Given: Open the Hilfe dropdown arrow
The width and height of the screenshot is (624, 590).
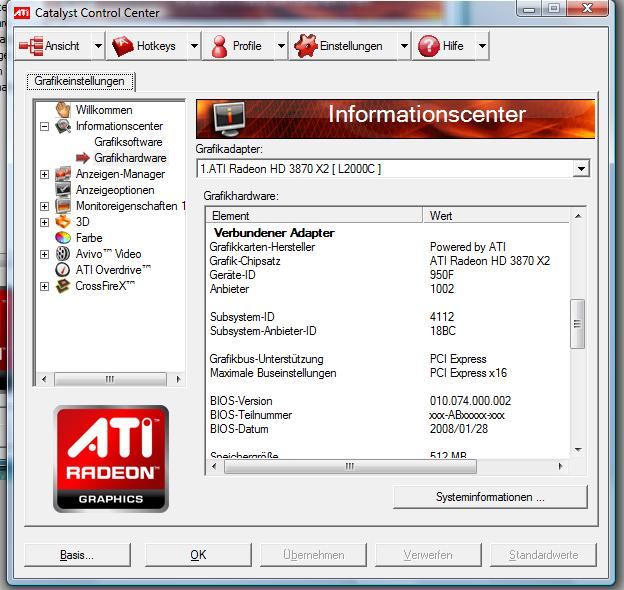Looking at the screenshot, I should pyautogui.click(x=482, y=46).
